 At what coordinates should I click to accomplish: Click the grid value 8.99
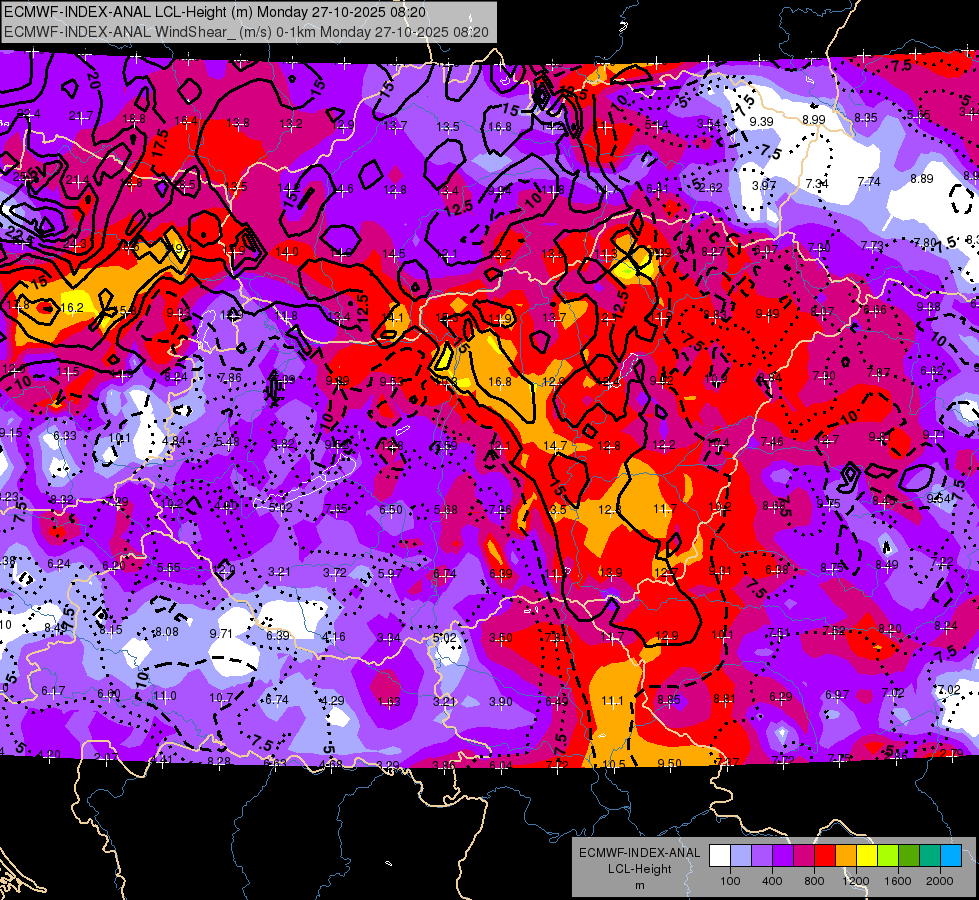[814, 120]
